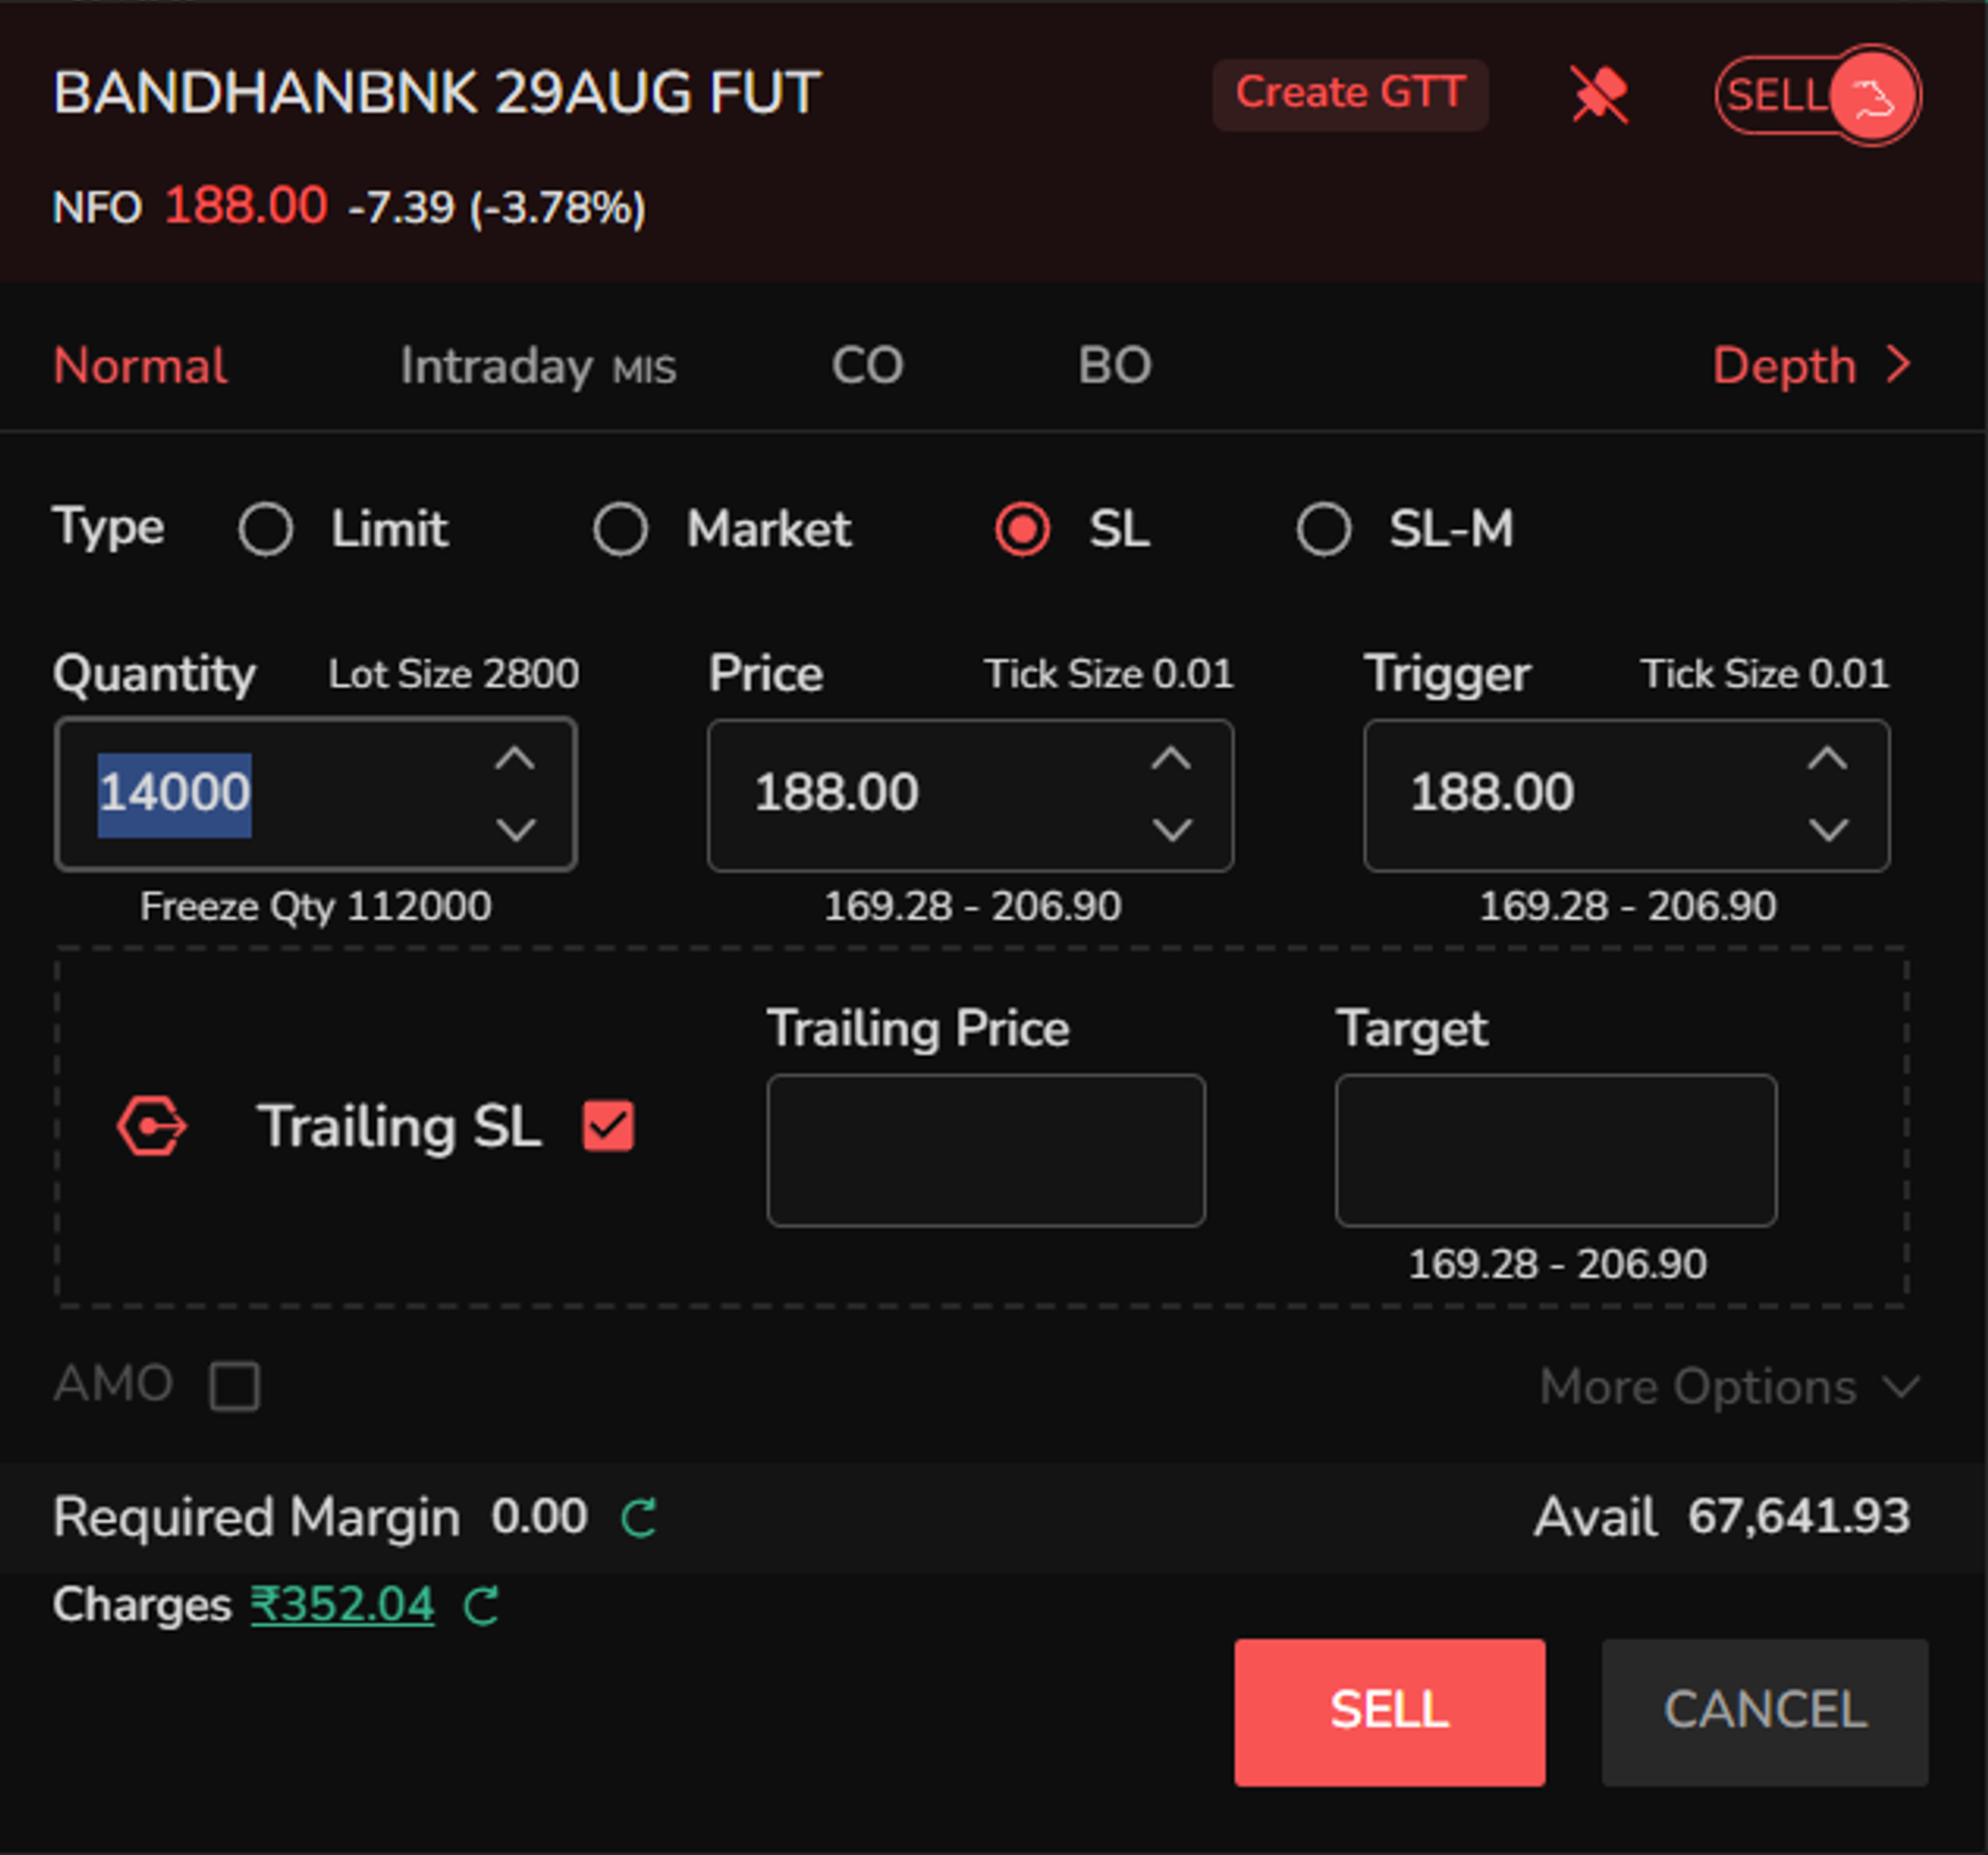Screen dimensions: 1988x1855
Task: Increase Trigger with up arrow
Action: coord(1827,759)
